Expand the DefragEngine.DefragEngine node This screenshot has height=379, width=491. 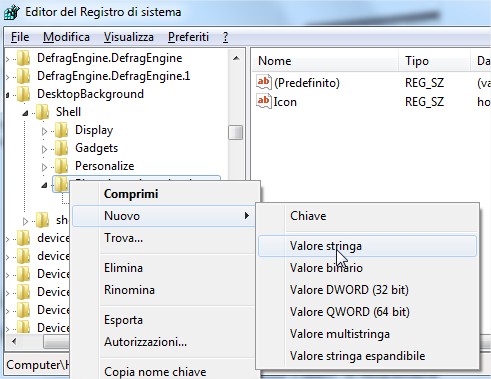7,59
